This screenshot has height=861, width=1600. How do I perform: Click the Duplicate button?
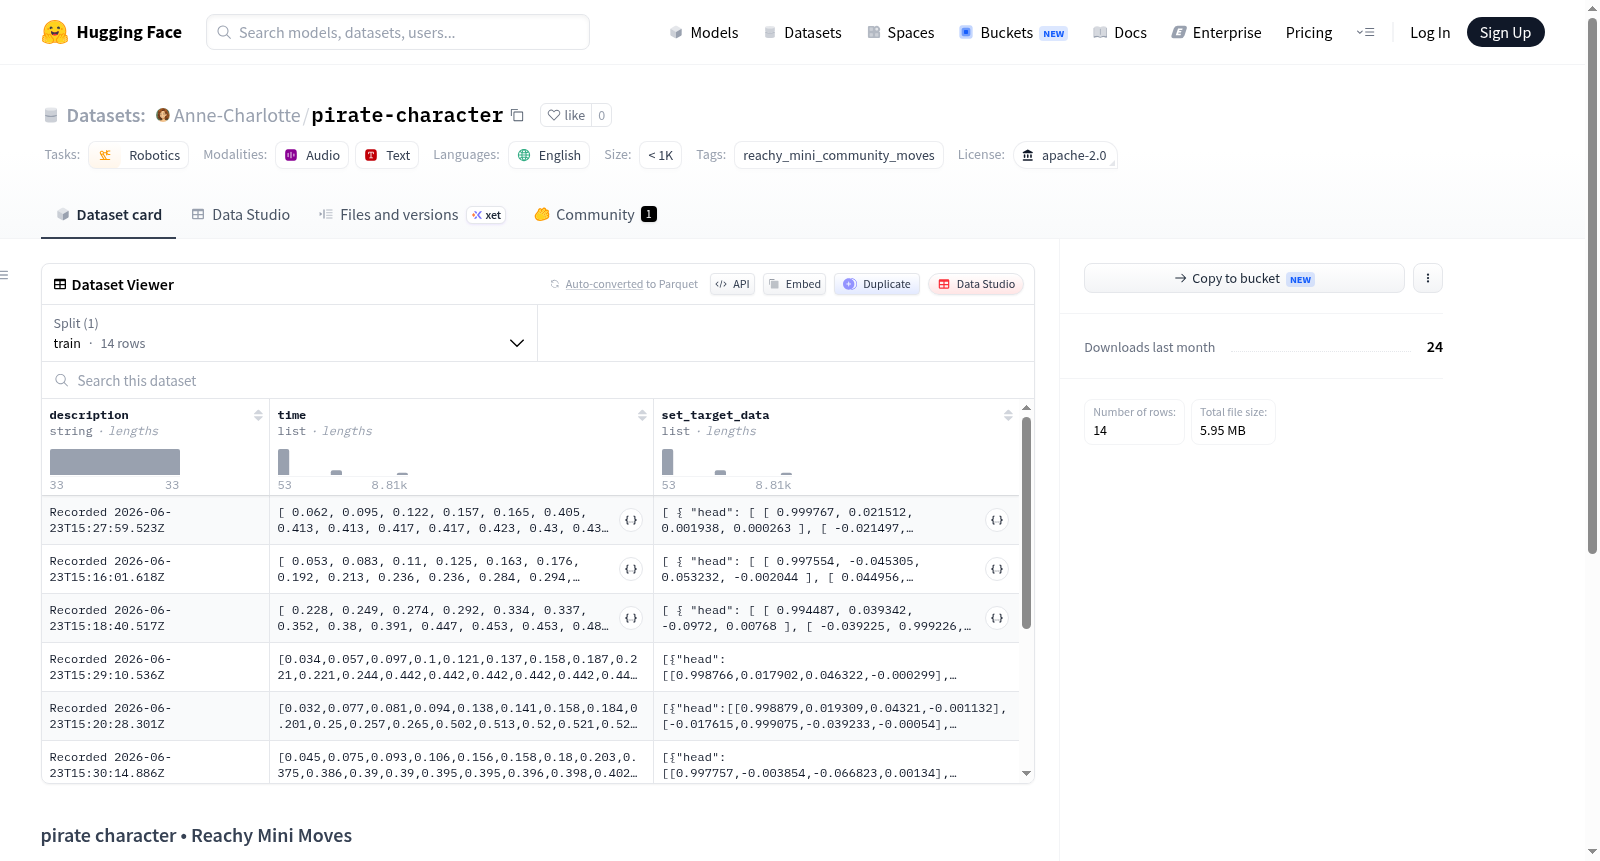[x=877, y=285]
